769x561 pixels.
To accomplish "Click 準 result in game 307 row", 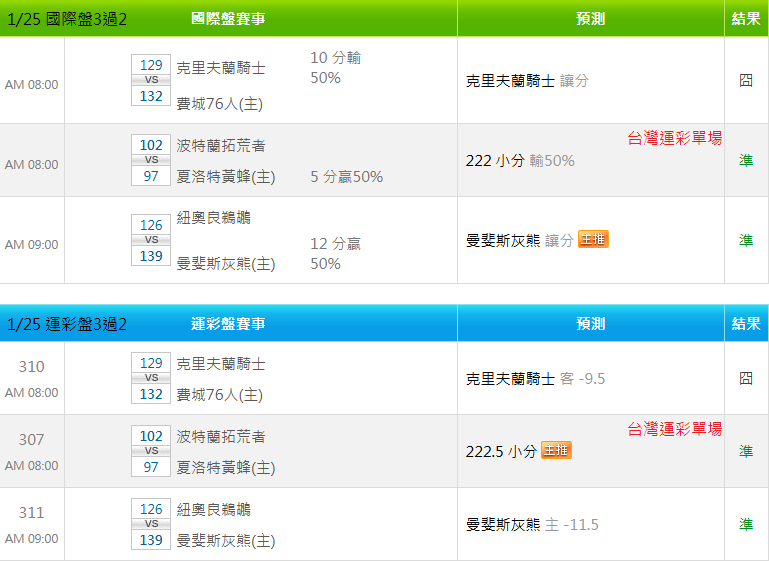I will pyautogui.click(x=746, y=451).
